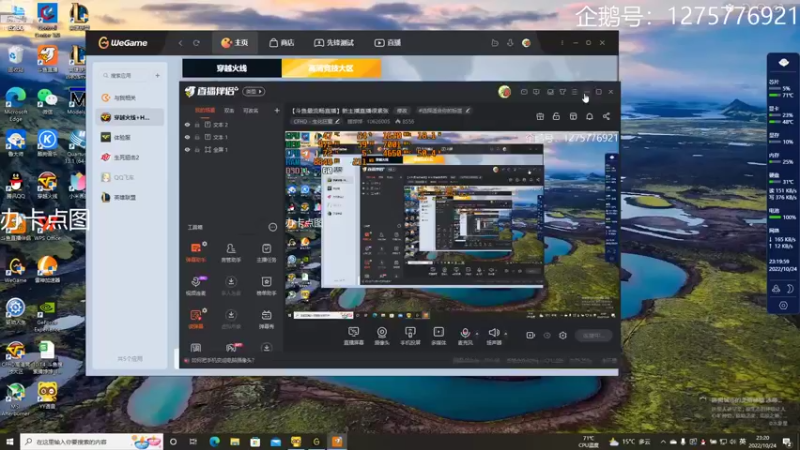Switch to WeGame 商店 tab

[282, 43]
